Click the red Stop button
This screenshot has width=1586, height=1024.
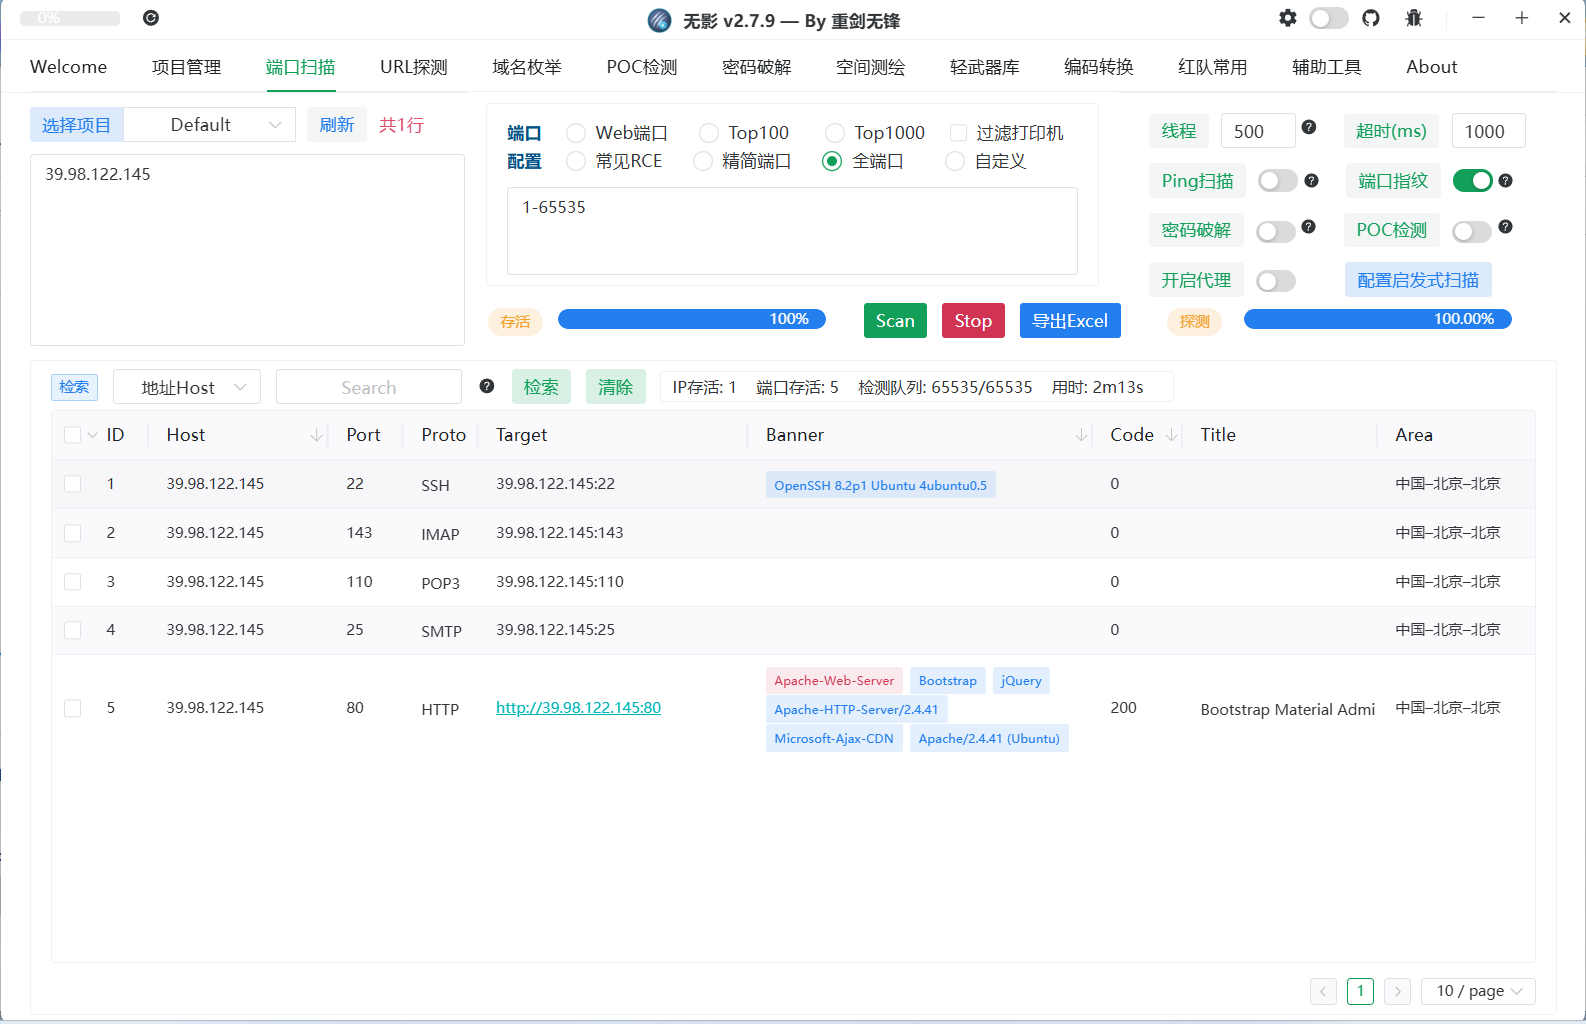click(973, 321)
